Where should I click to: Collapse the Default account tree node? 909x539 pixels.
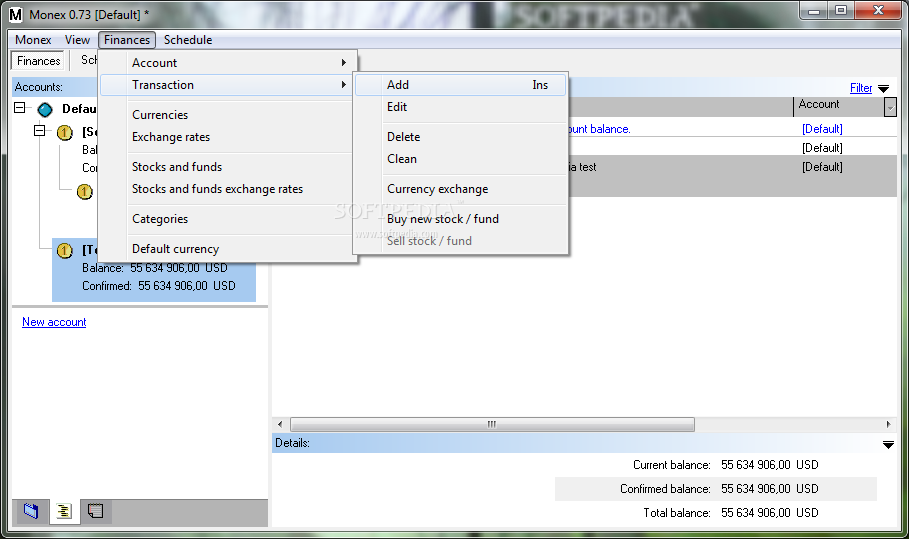20,108
